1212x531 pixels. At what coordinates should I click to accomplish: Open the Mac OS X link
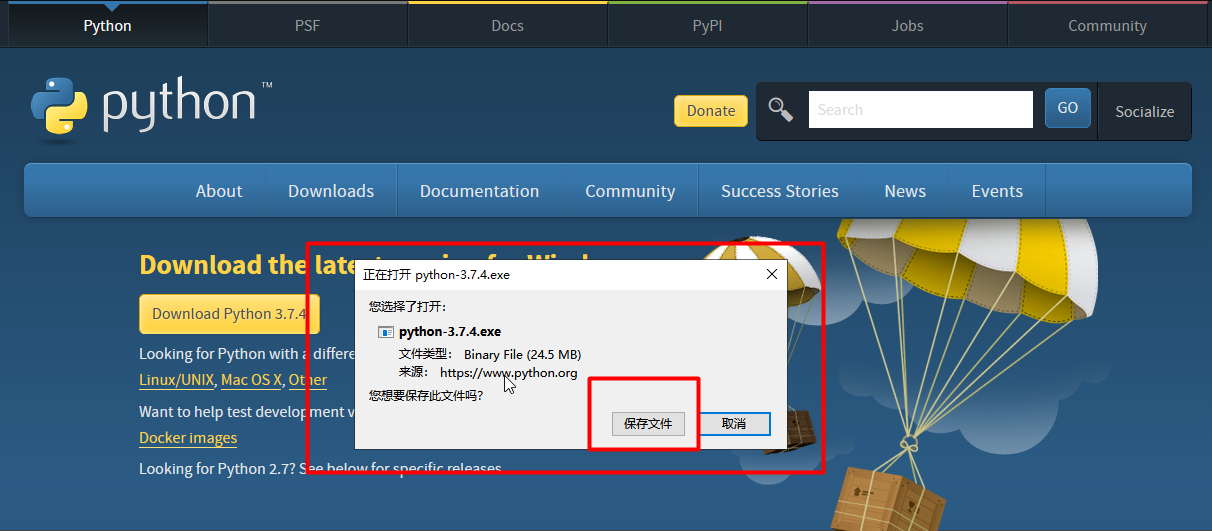click(252, 380)
